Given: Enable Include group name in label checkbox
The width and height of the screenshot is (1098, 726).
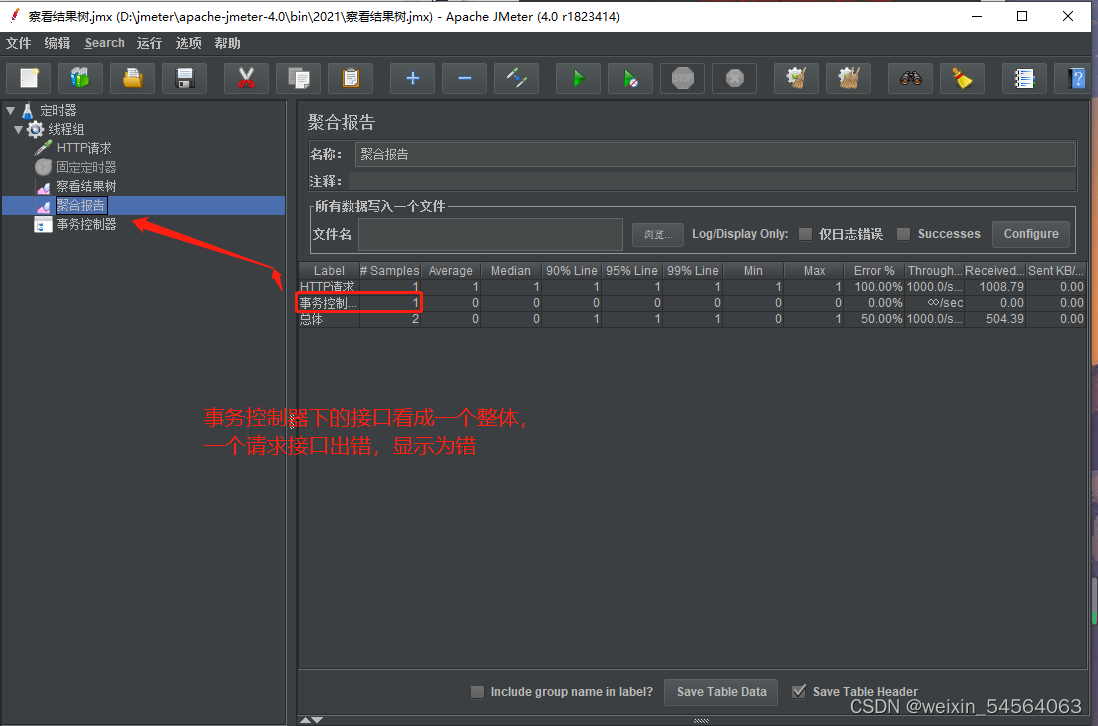Looking at the screenshot, I should point(478,692).
